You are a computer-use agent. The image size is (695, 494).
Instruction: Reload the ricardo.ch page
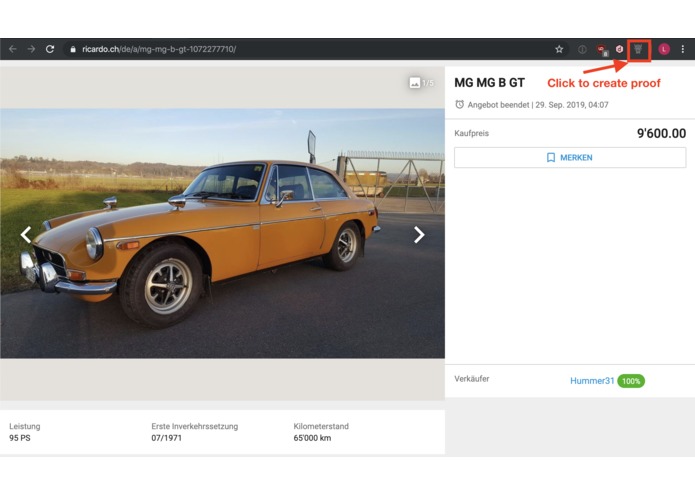[x=50, y=49]
